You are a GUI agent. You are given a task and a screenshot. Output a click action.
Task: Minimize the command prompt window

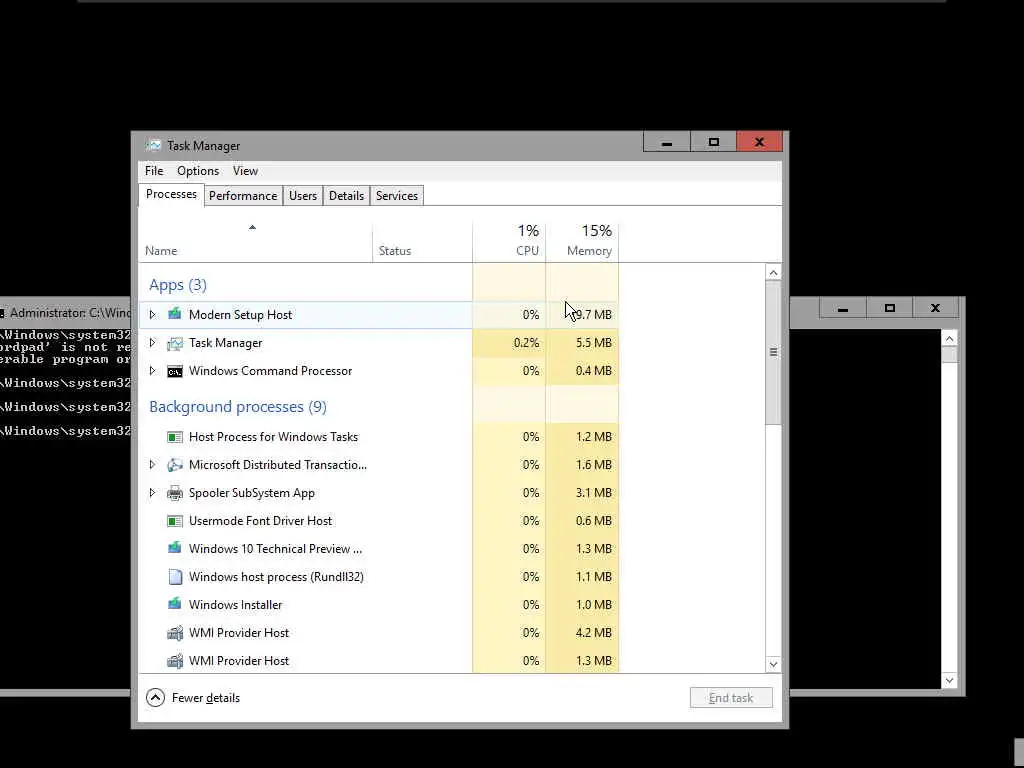tap(843, 308)
